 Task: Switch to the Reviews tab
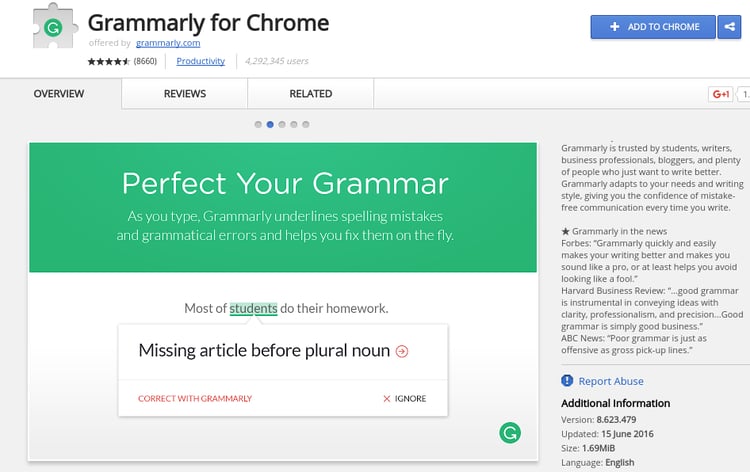(x=185, y=94)
